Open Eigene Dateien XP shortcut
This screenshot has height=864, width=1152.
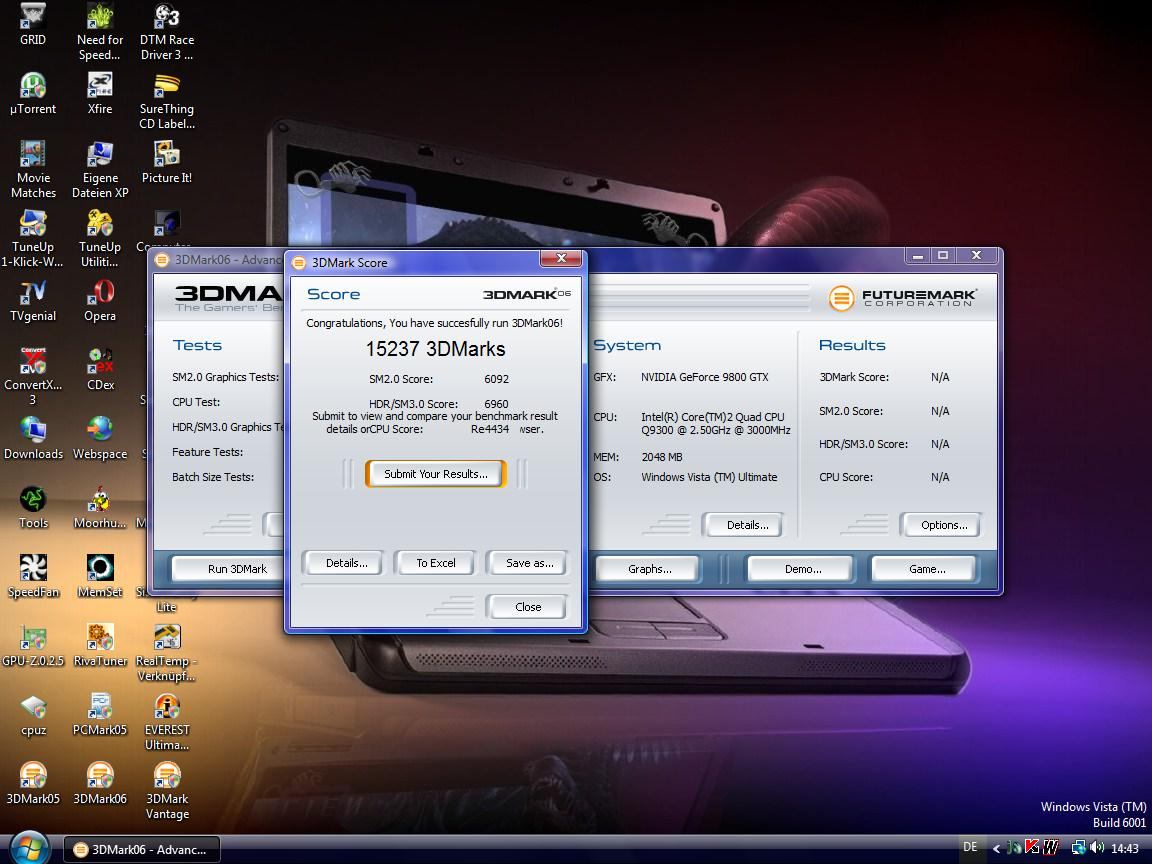(100, 170)
